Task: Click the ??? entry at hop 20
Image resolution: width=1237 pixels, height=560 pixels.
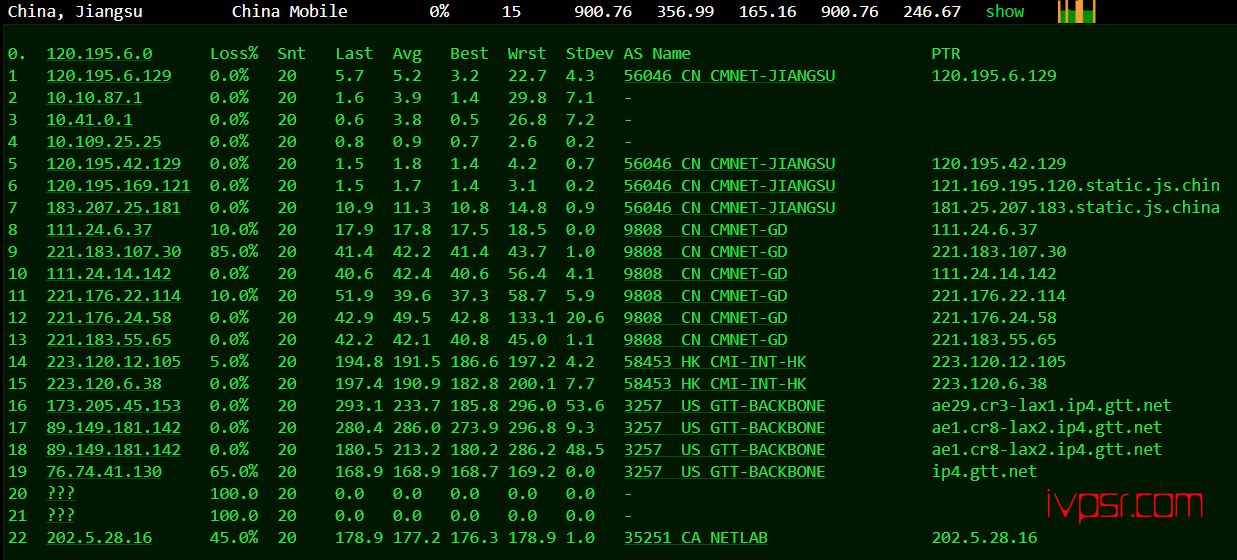Action: pyautogui.click(x=61, y=494)
